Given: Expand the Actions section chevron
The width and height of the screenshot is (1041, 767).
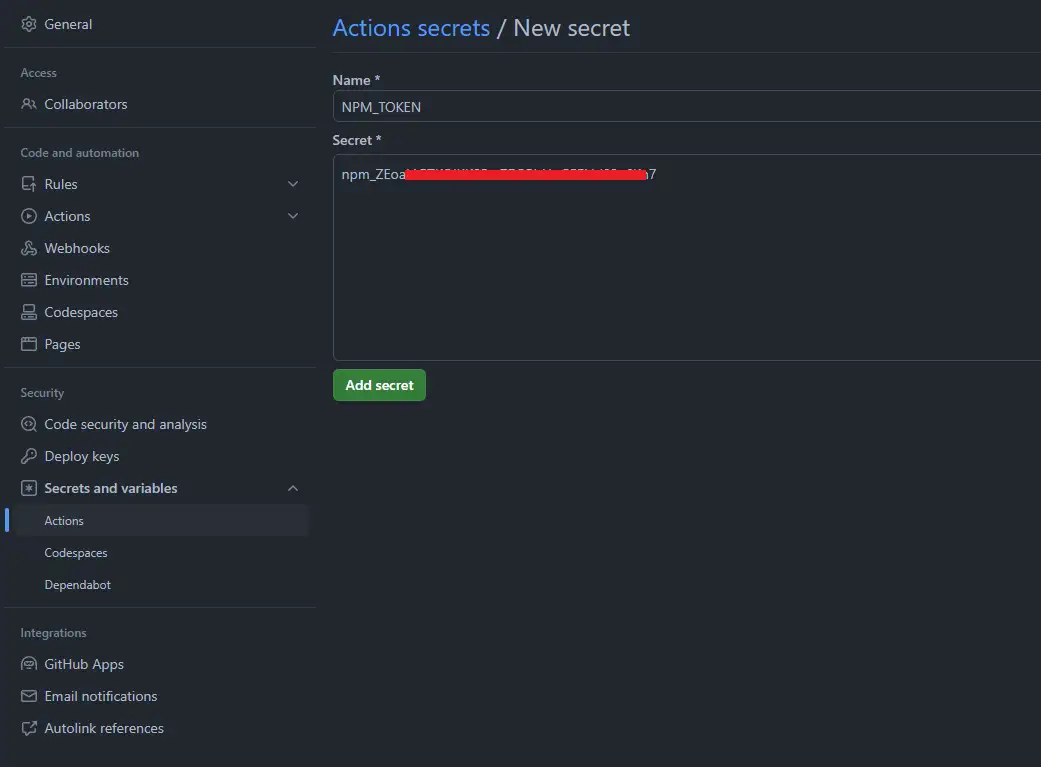Looking at the screenshot, I should pyautogui.click(x=293, y=216).
